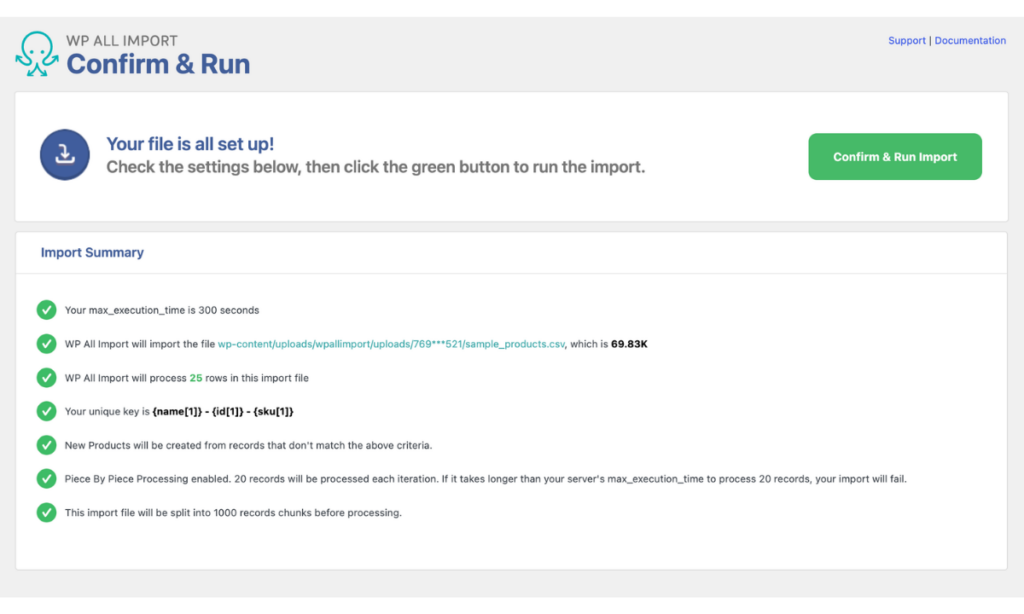Click the 'New Products will be created' sentence
The height and width of the screenshot is (614, 1024).
tap(248, 445)
